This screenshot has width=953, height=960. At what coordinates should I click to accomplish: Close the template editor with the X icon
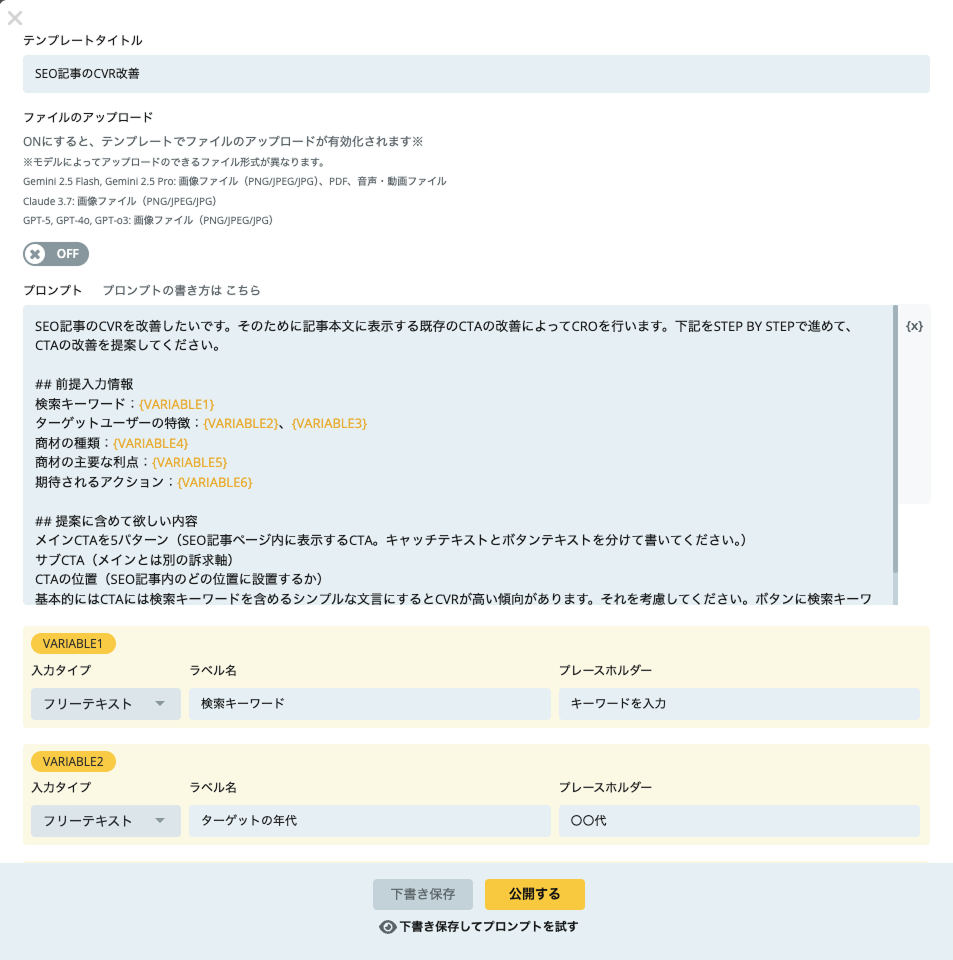point(15,17)
